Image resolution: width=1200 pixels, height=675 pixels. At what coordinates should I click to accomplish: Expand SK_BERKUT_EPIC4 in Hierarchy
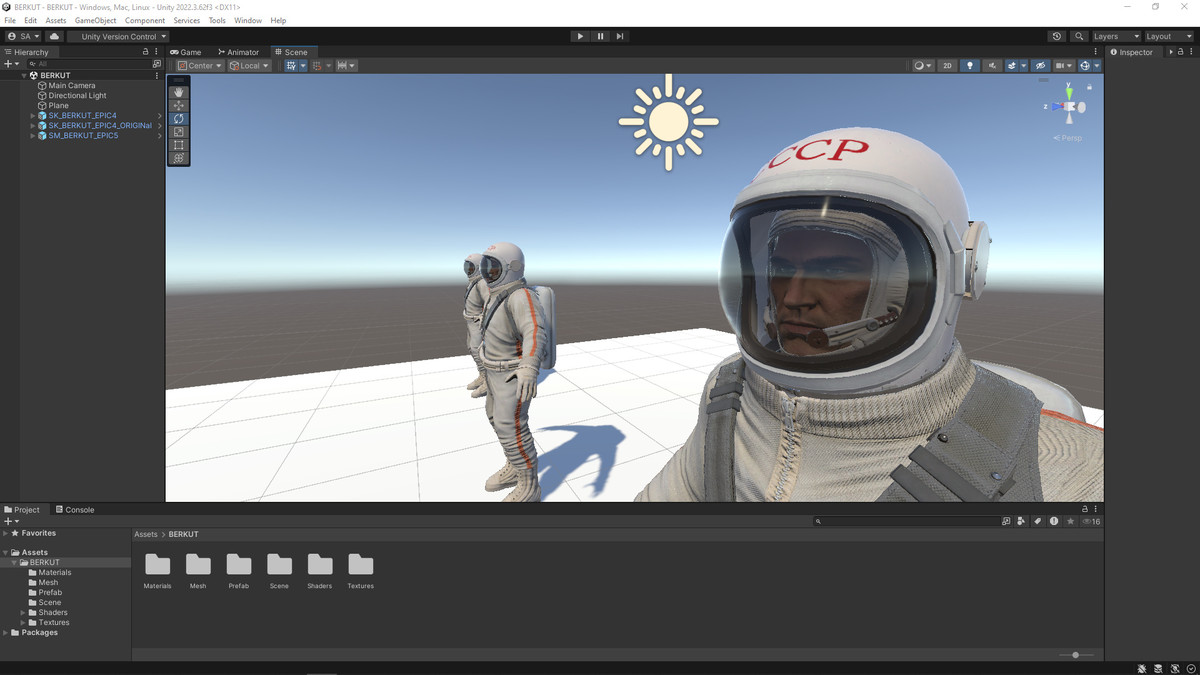(33, 116)
